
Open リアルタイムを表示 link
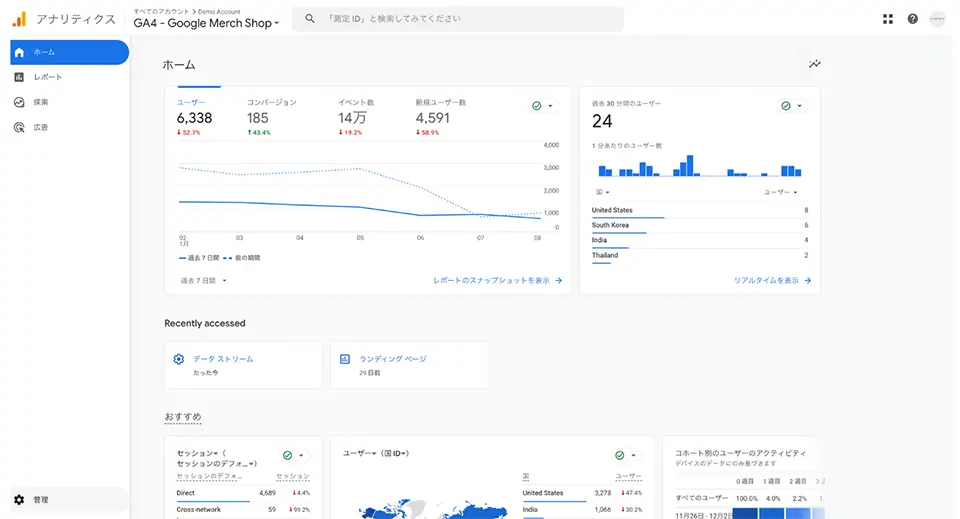pyautogui.click(x=773, y=280)
